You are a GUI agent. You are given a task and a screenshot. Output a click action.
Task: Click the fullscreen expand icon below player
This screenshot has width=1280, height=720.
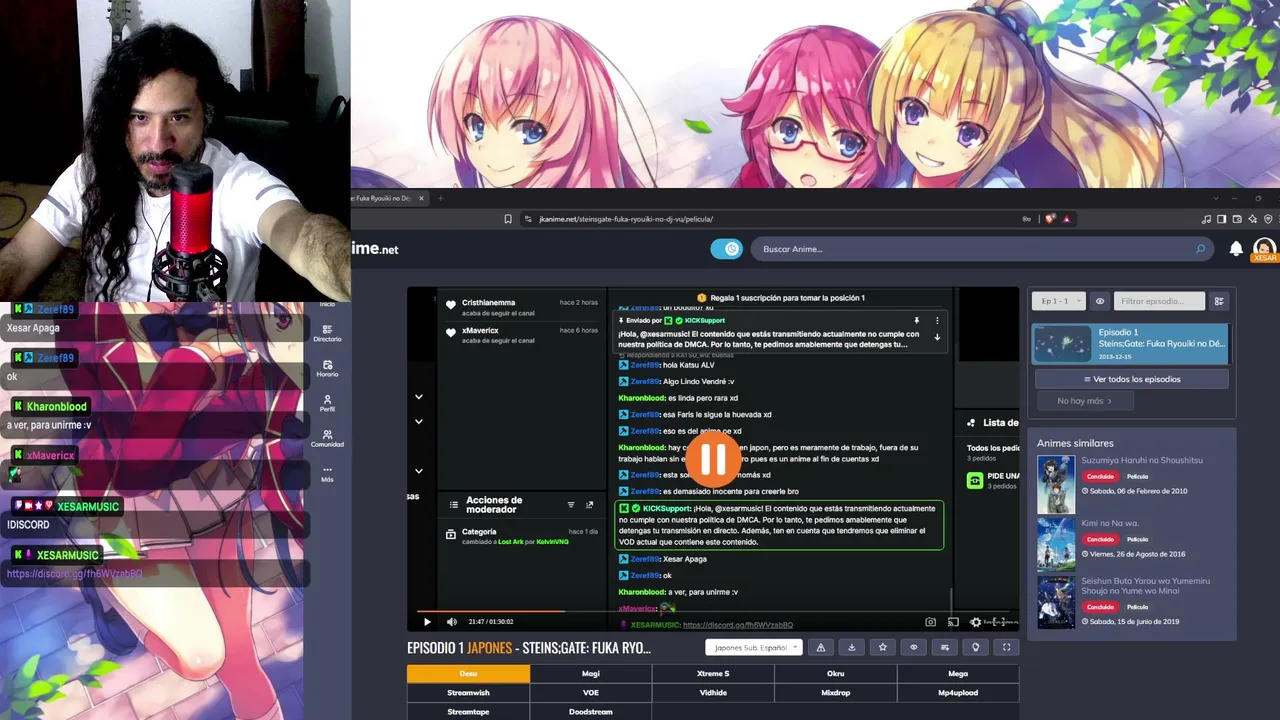coord(1007,647)
